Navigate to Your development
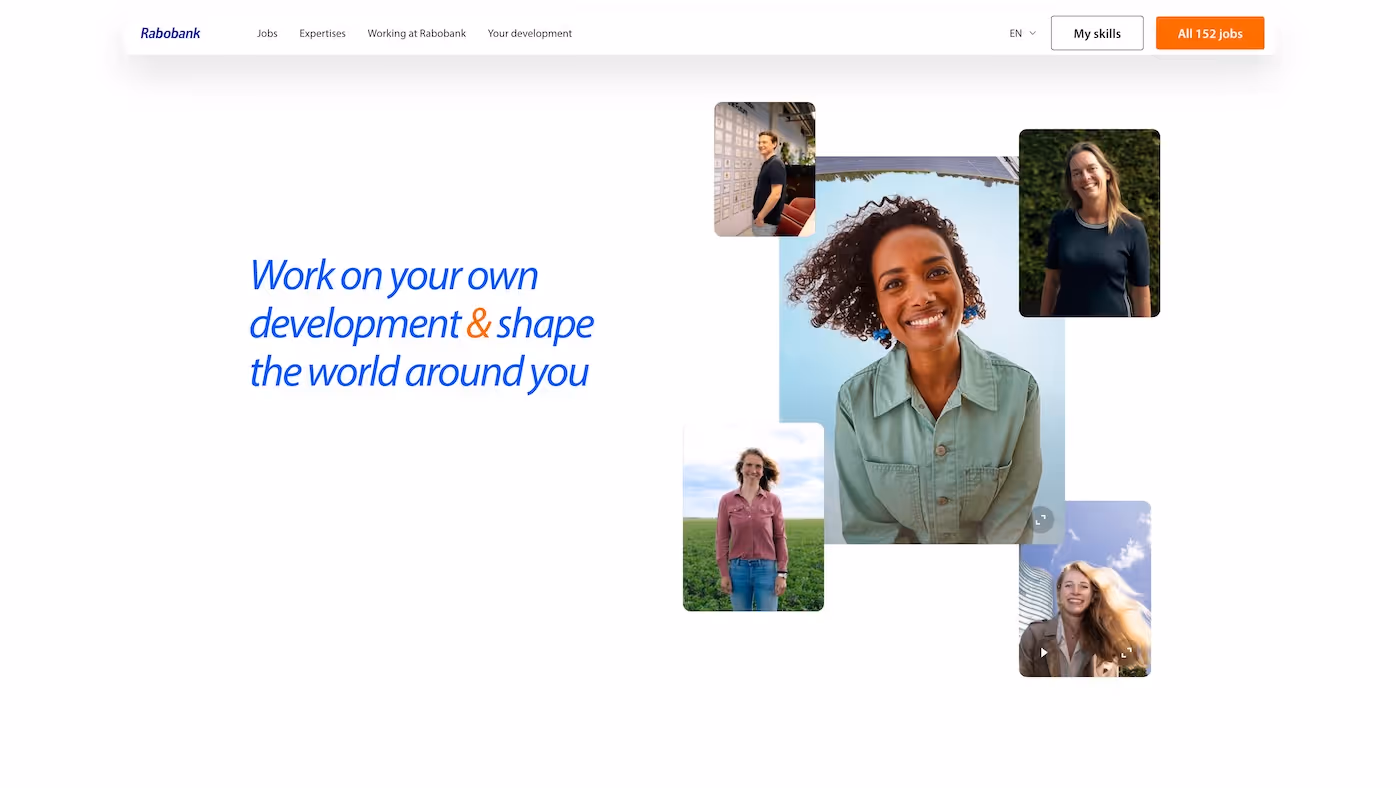 [530, 31]
